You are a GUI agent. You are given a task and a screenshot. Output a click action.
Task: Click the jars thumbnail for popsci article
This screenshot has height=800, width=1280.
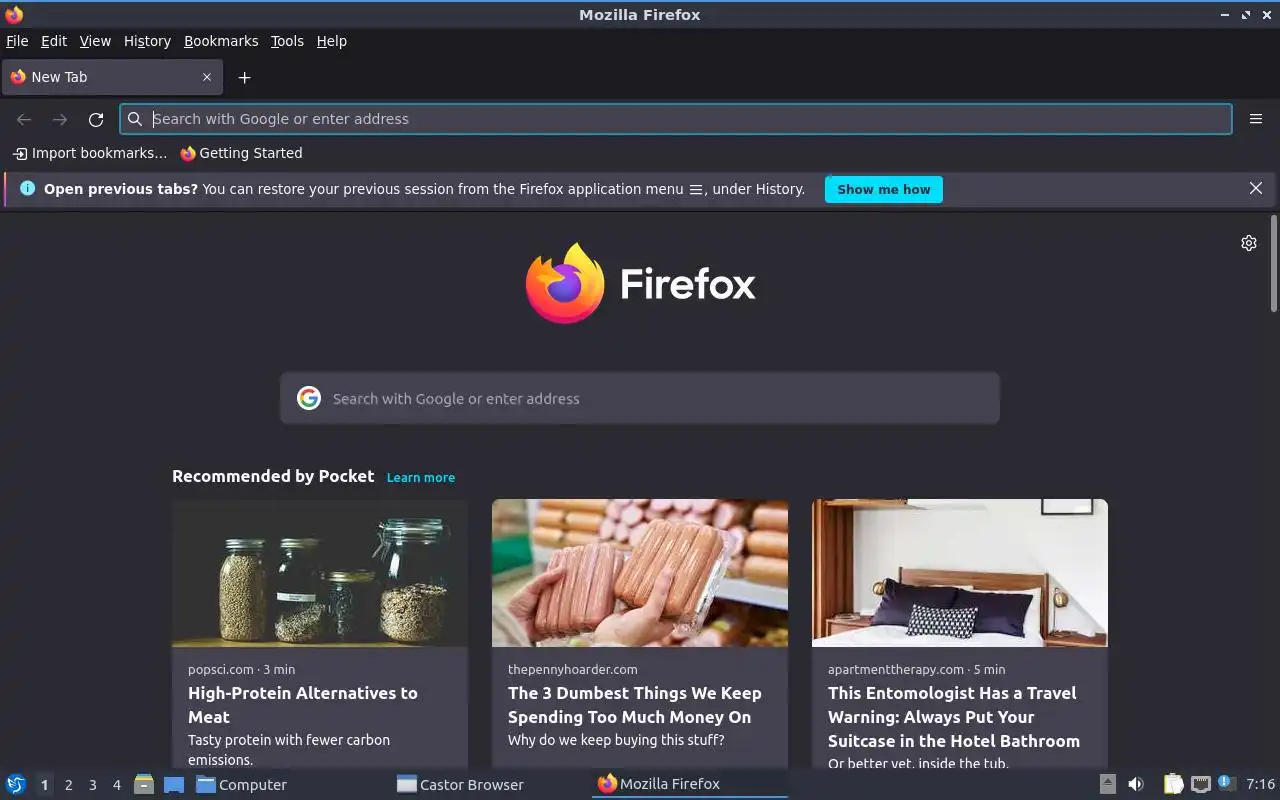pyautogui.click(x=320, y=573)
